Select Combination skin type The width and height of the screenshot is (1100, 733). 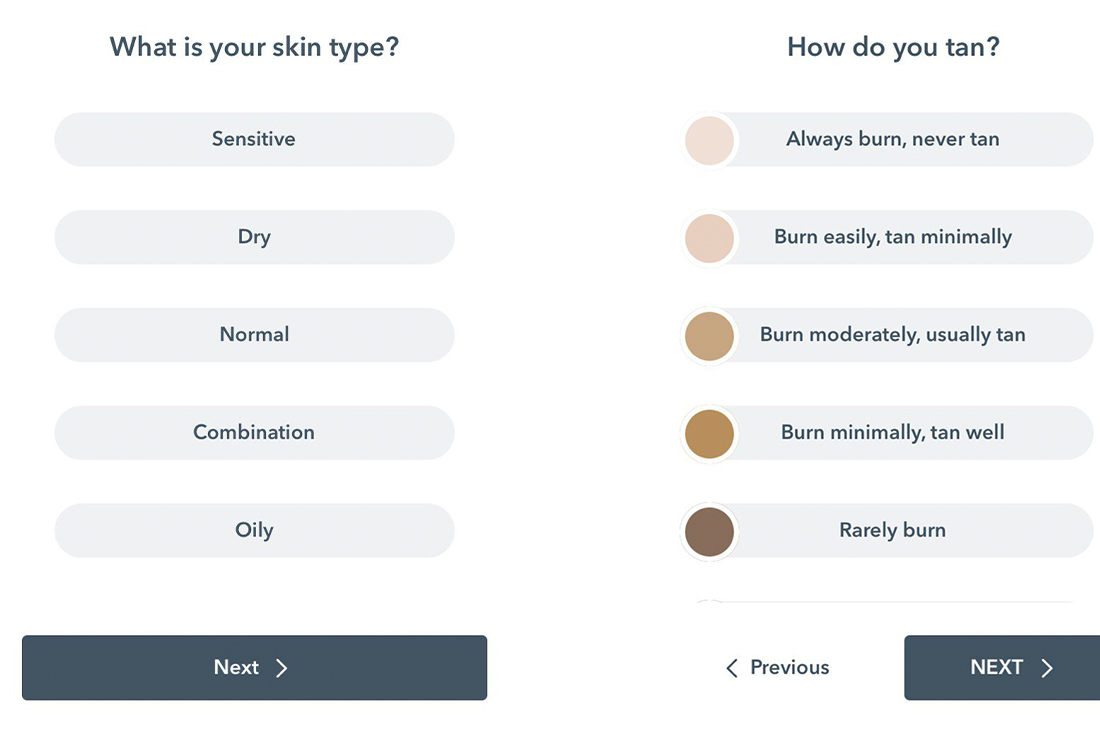pos(254,433)
